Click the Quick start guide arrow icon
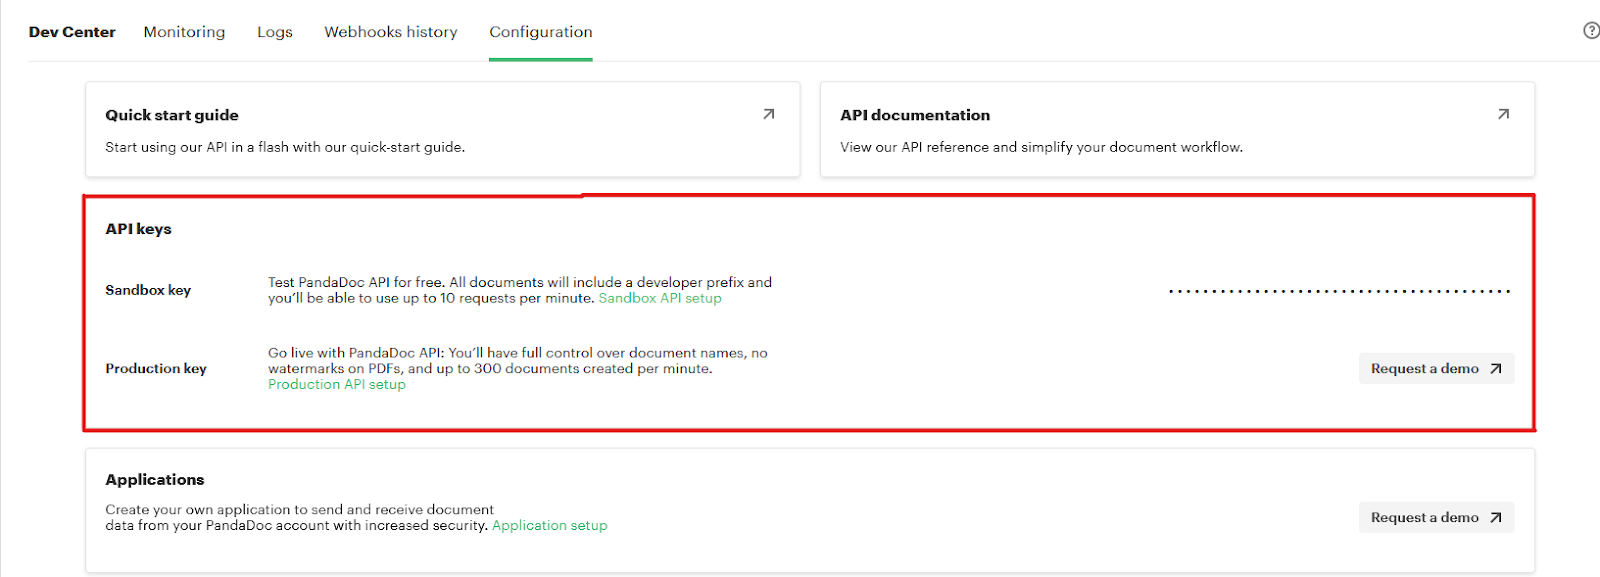 pos(769,114)
